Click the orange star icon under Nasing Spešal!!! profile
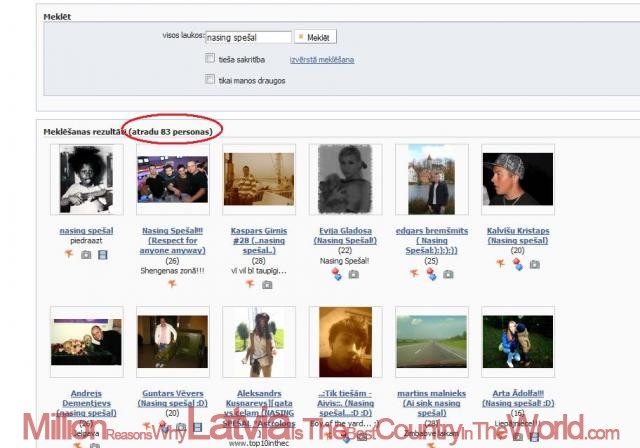The image size is (640, 448). point(172,284)
